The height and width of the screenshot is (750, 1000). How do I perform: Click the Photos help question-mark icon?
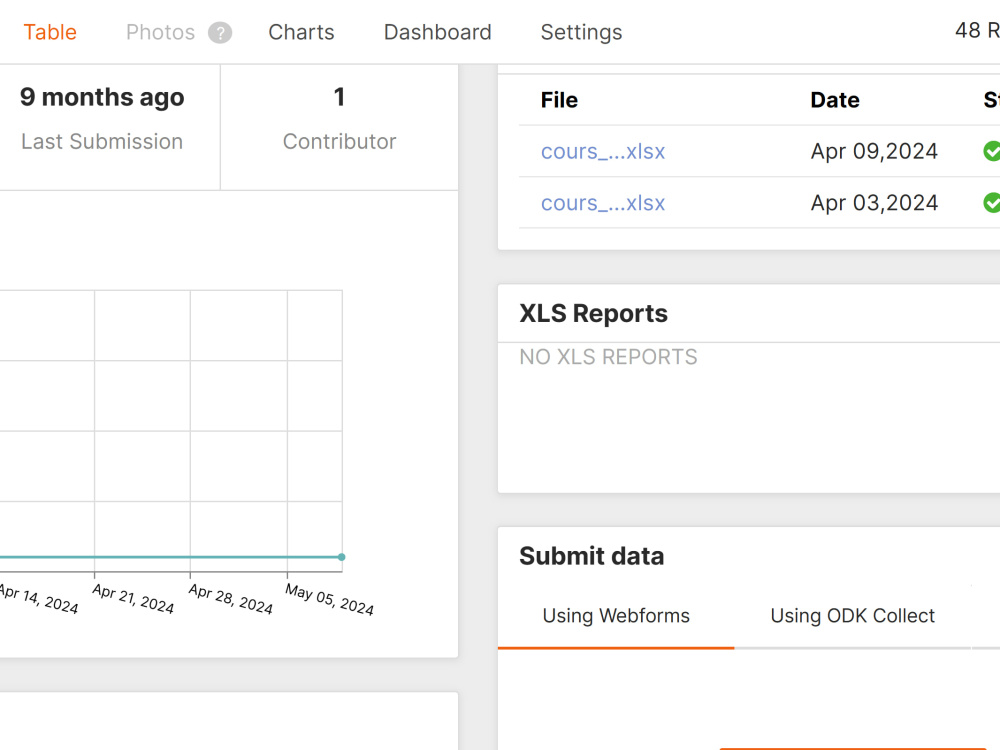[x=220, y=33]
